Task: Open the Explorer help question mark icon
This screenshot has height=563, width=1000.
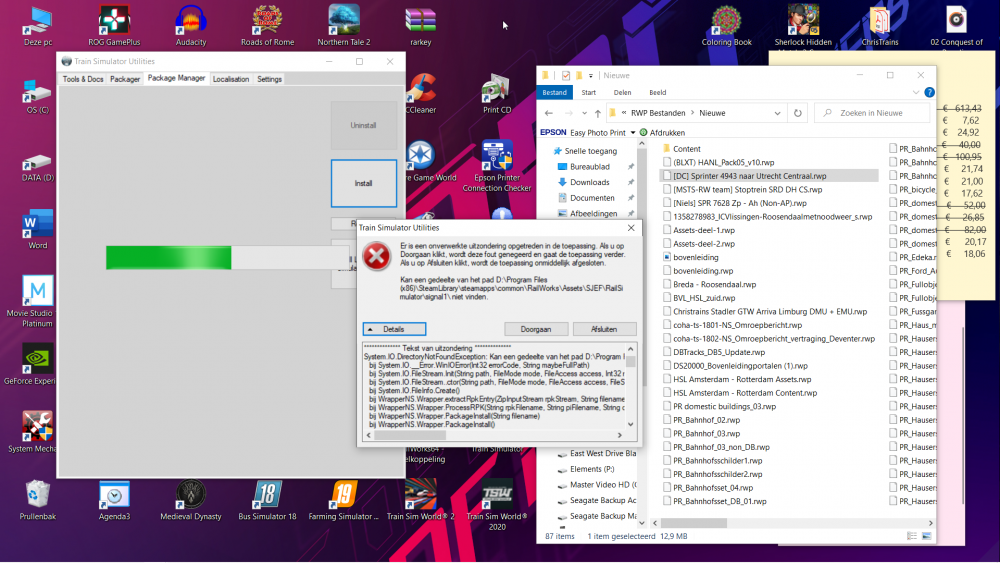Action: 927,93
